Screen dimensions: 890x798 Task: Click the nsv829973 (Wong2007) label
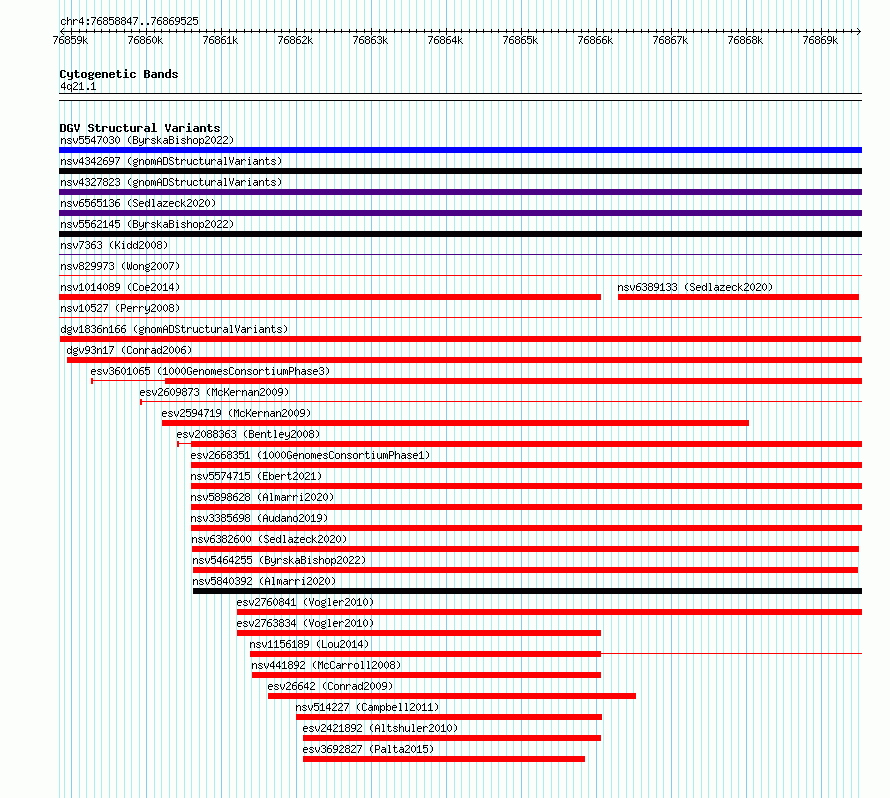(x=120, y=266)
